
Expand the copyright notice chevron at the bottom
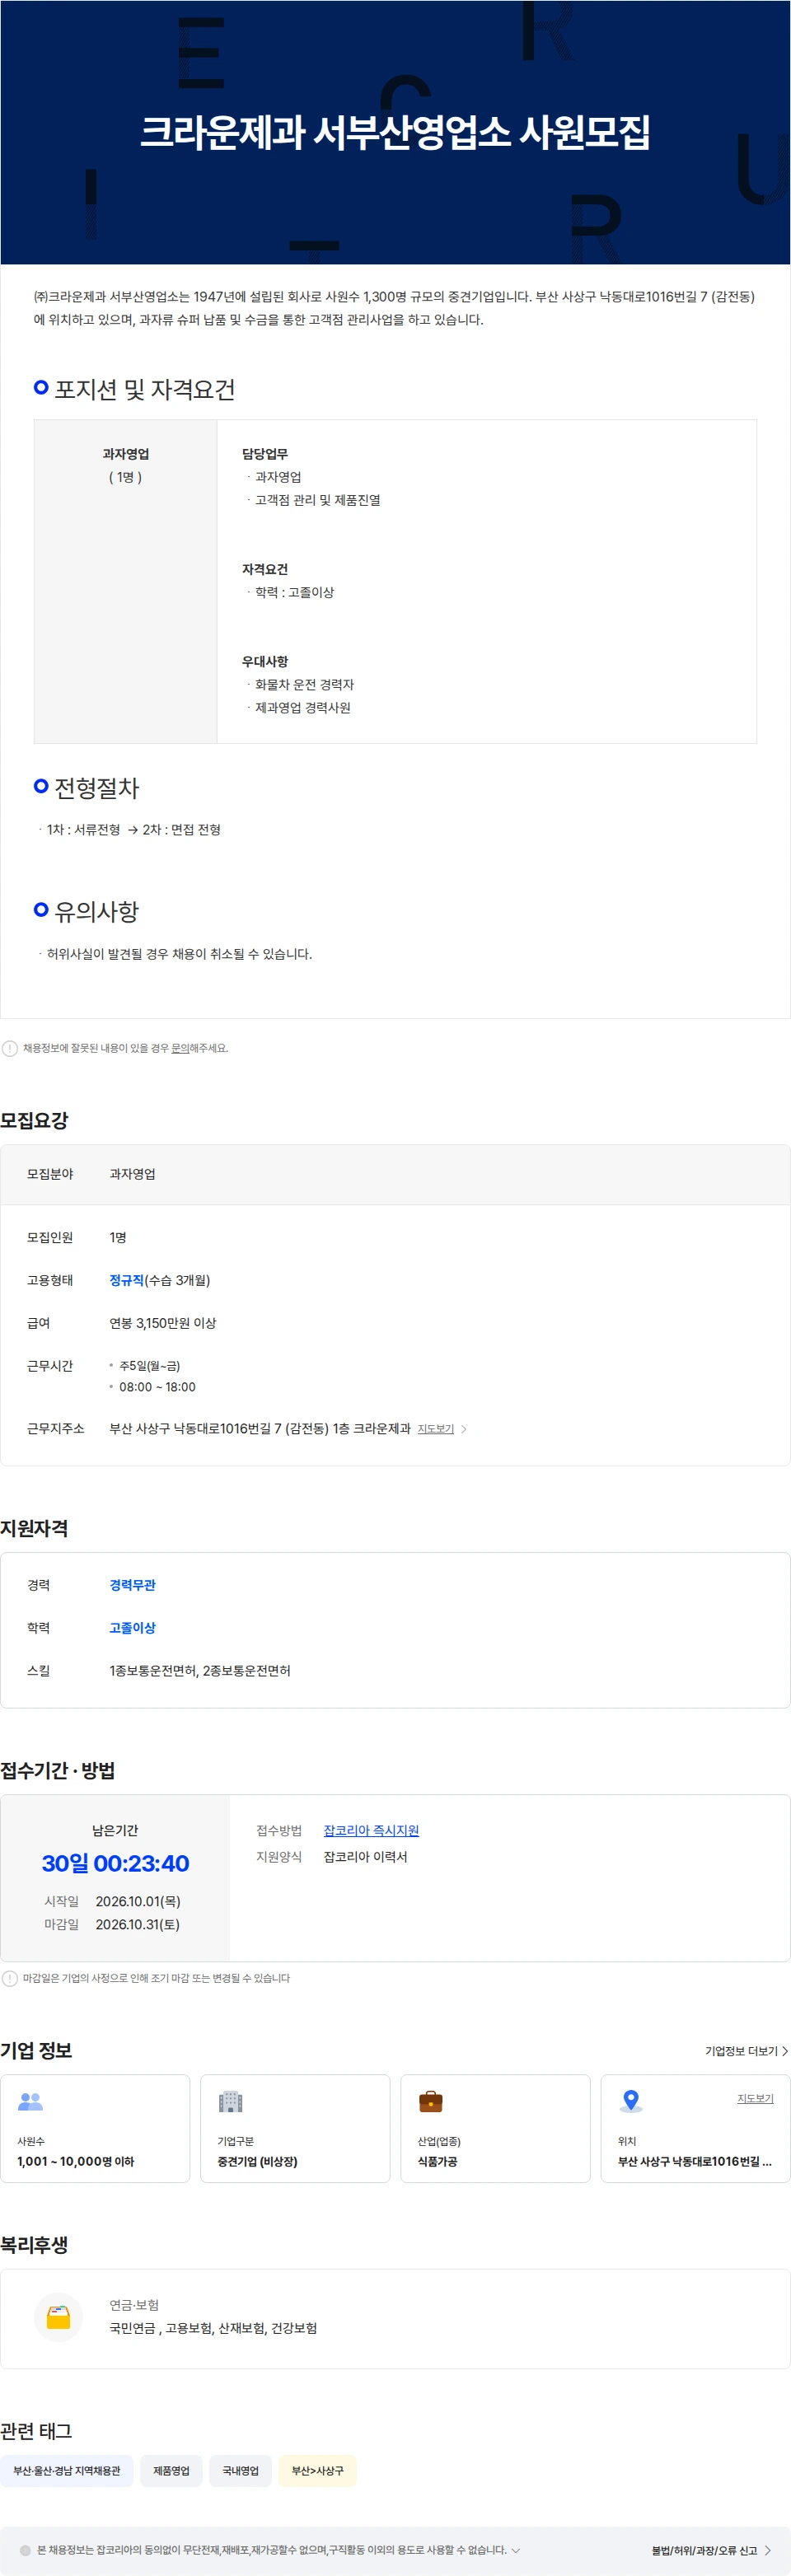[516, 2550]
